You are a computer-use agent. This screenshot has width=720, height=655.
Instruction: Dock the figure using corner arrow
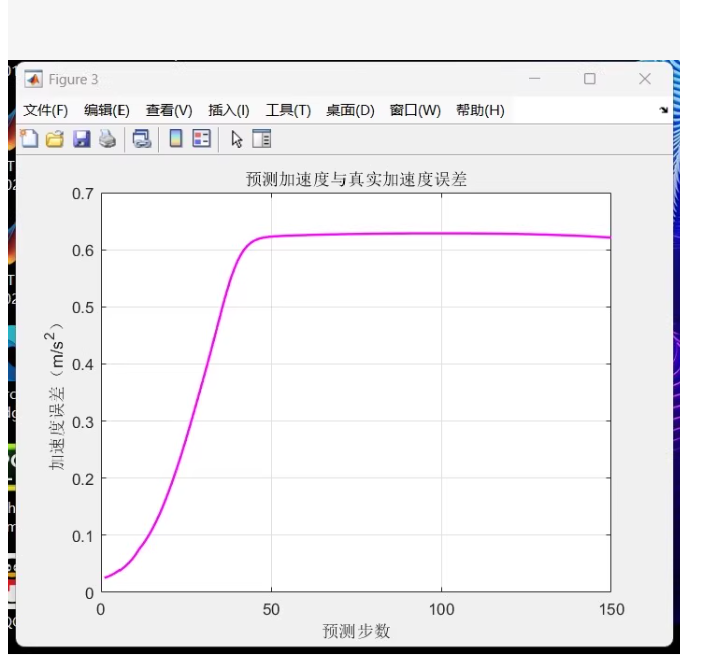pyautogui.click(x=664, y=110)
